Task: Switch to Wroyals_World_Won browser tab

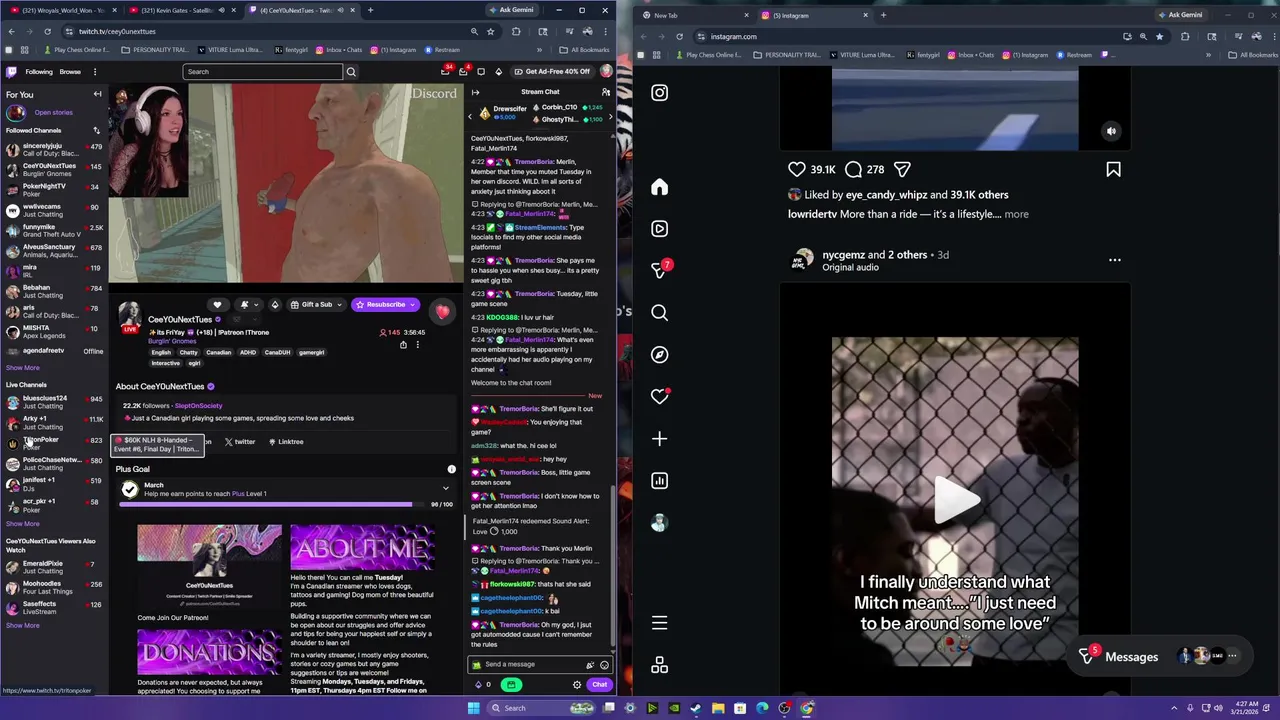Action: (62, 10)
